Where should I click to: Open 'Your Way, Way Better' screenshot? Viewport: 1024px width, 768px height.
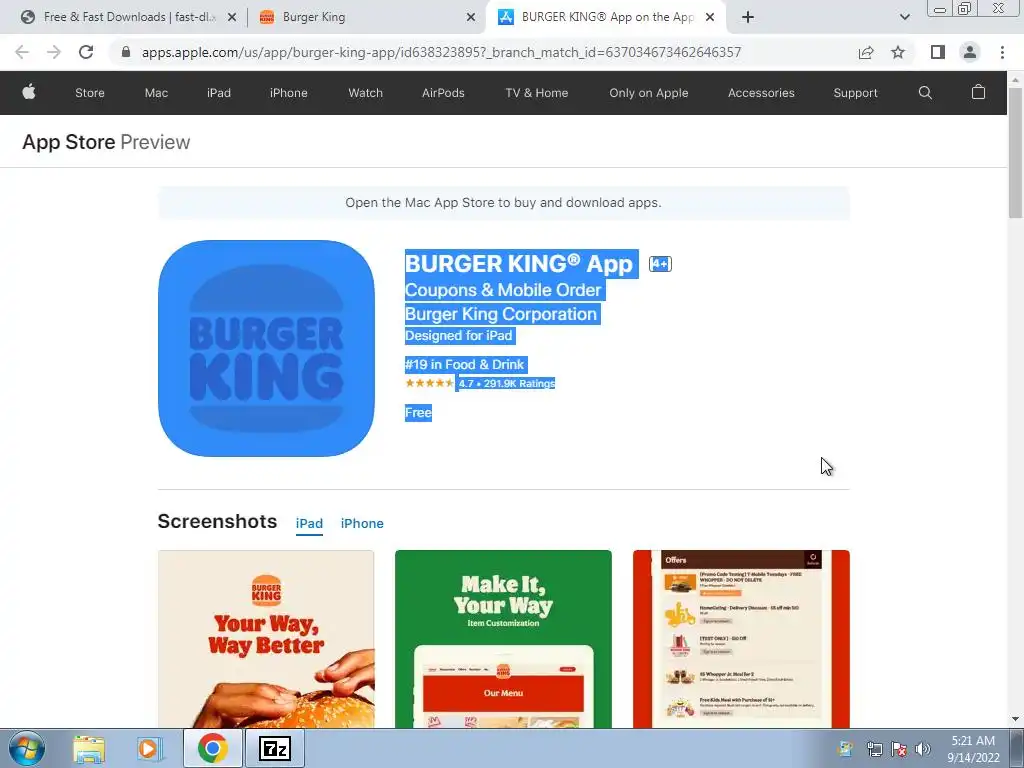point(266,639)
